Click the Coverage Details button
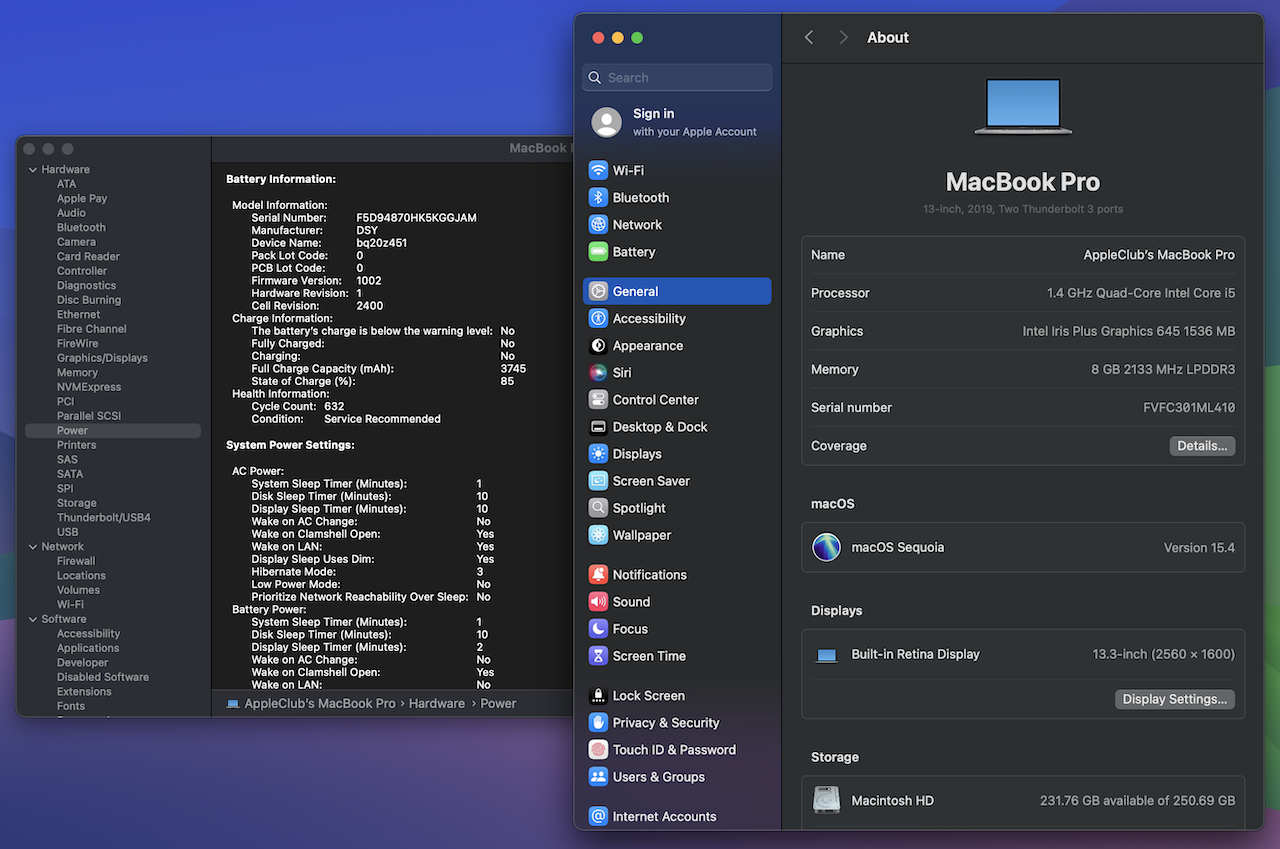Screen dimensions: 1280x849 click(x=1202, y=446)
